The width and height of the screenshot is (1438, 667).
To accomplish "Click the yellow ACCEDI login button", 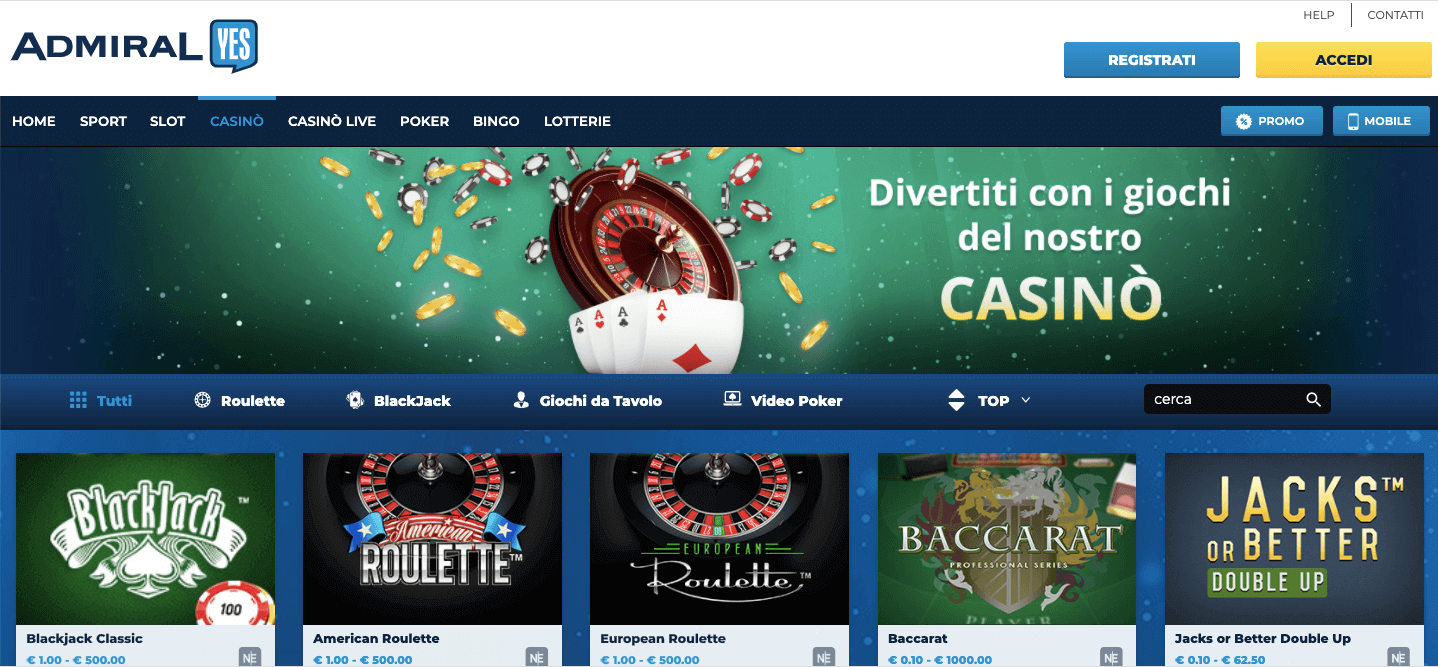I will (x=1344, y=60).
